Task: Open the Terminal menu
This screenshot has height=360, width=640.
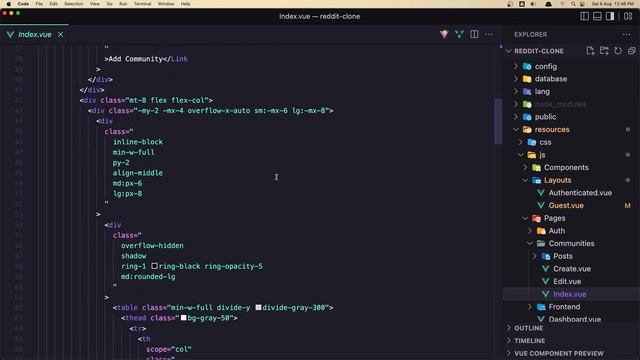Action: pyautogui.click(x=142, y=4)
